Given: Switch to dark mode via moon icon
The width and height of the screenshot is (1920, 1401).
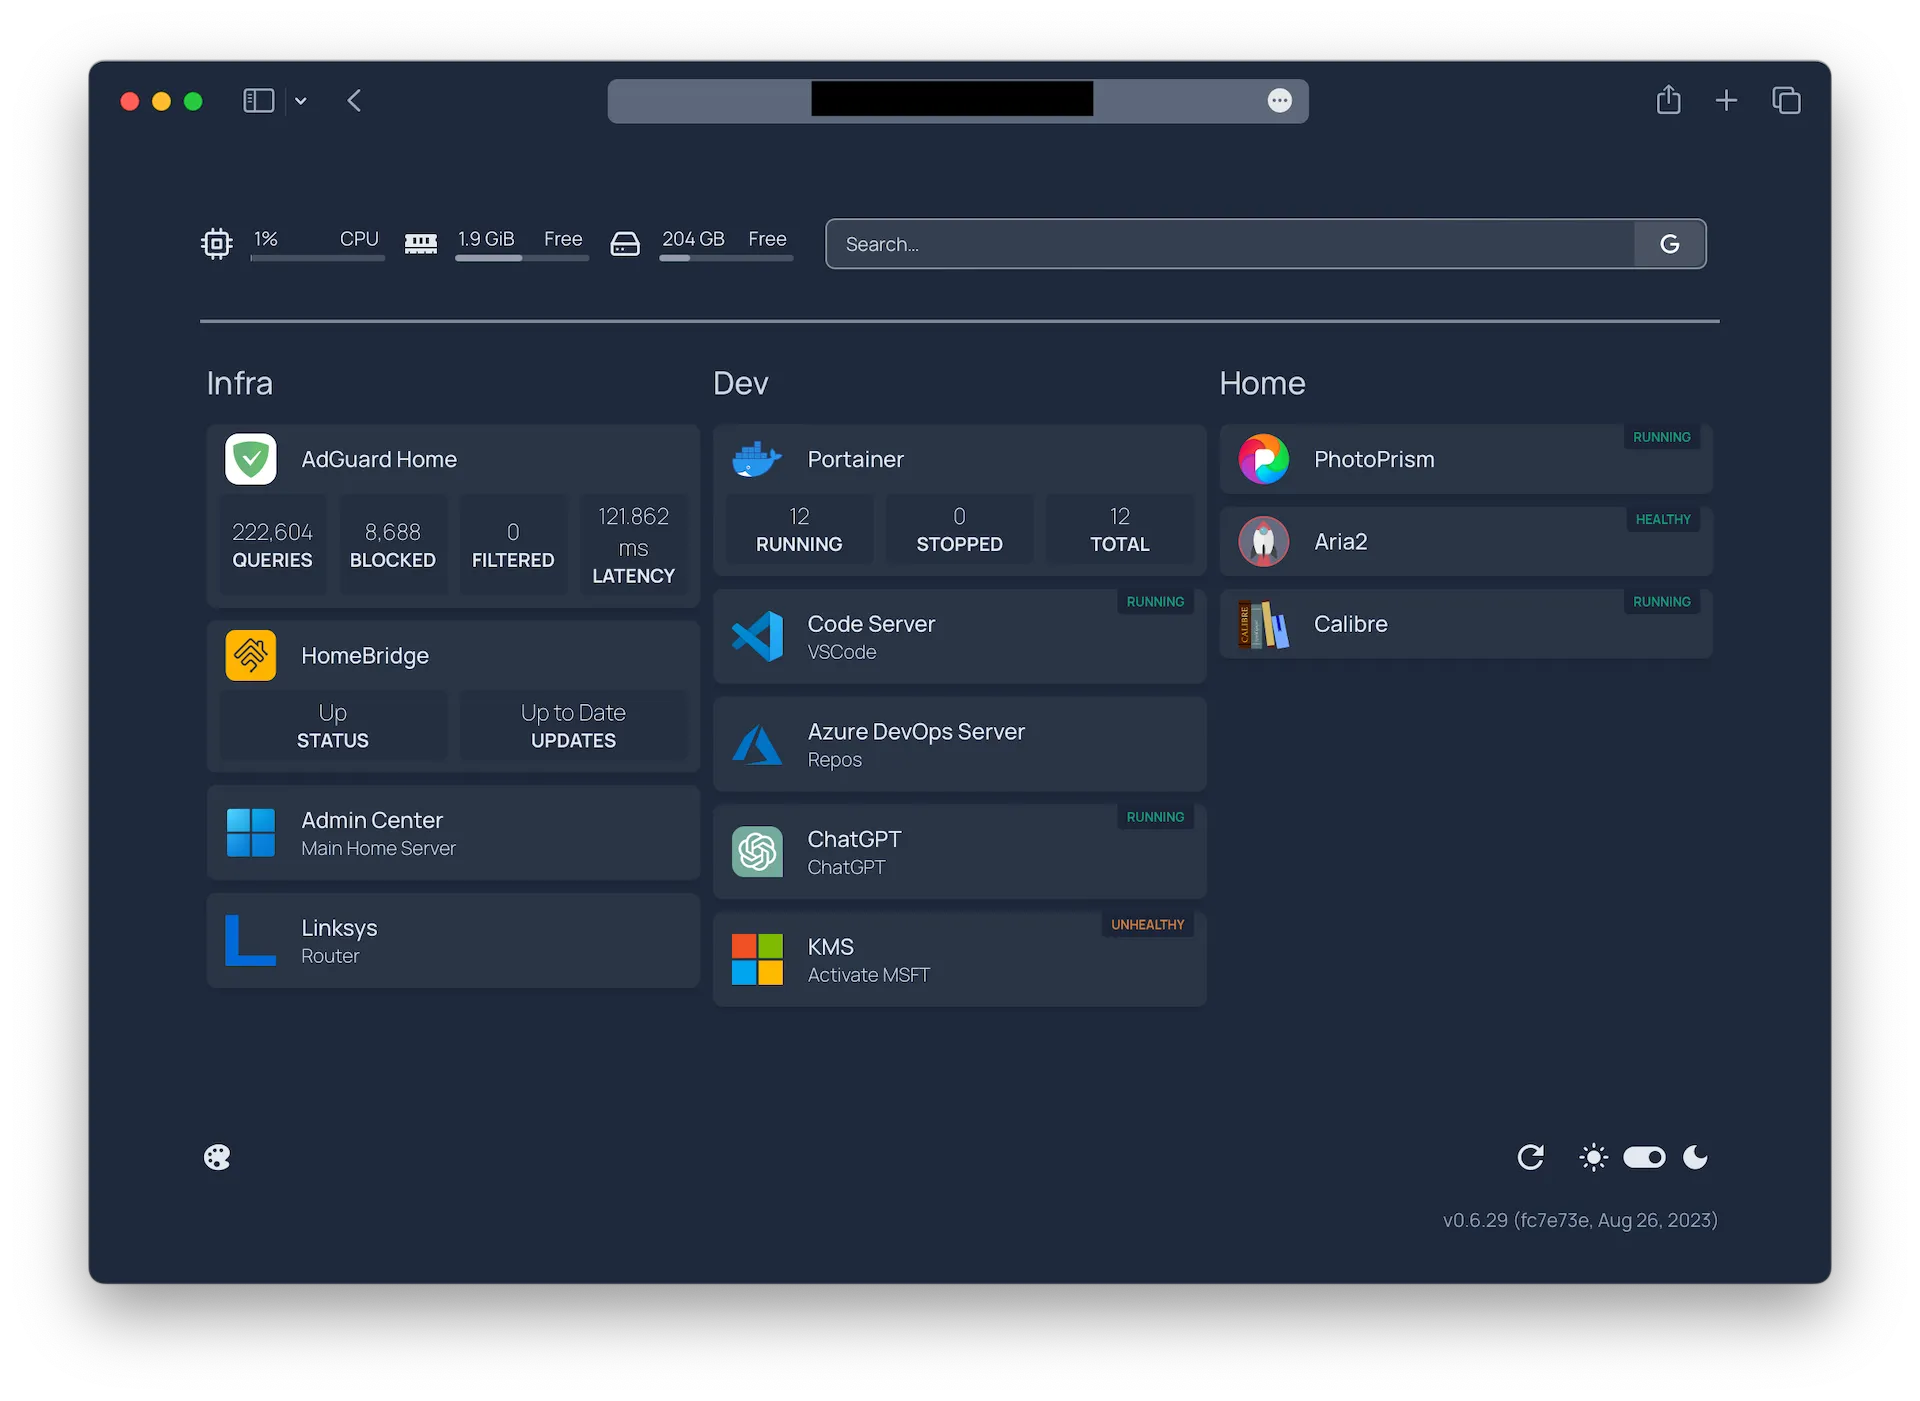Looking at the screenshot, I should pyautogui.click(x=1695, y=1157).
